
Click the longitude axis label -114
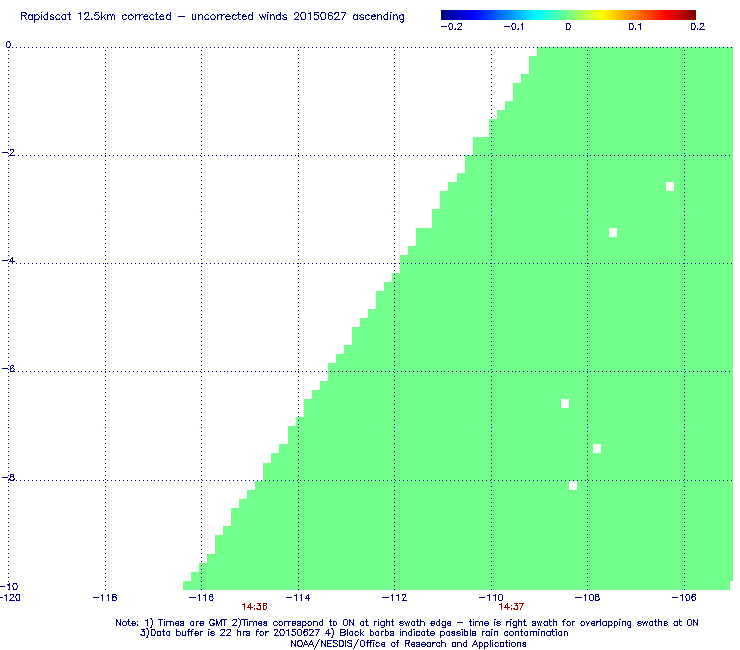pyautogui.click(x=298, y=598)
